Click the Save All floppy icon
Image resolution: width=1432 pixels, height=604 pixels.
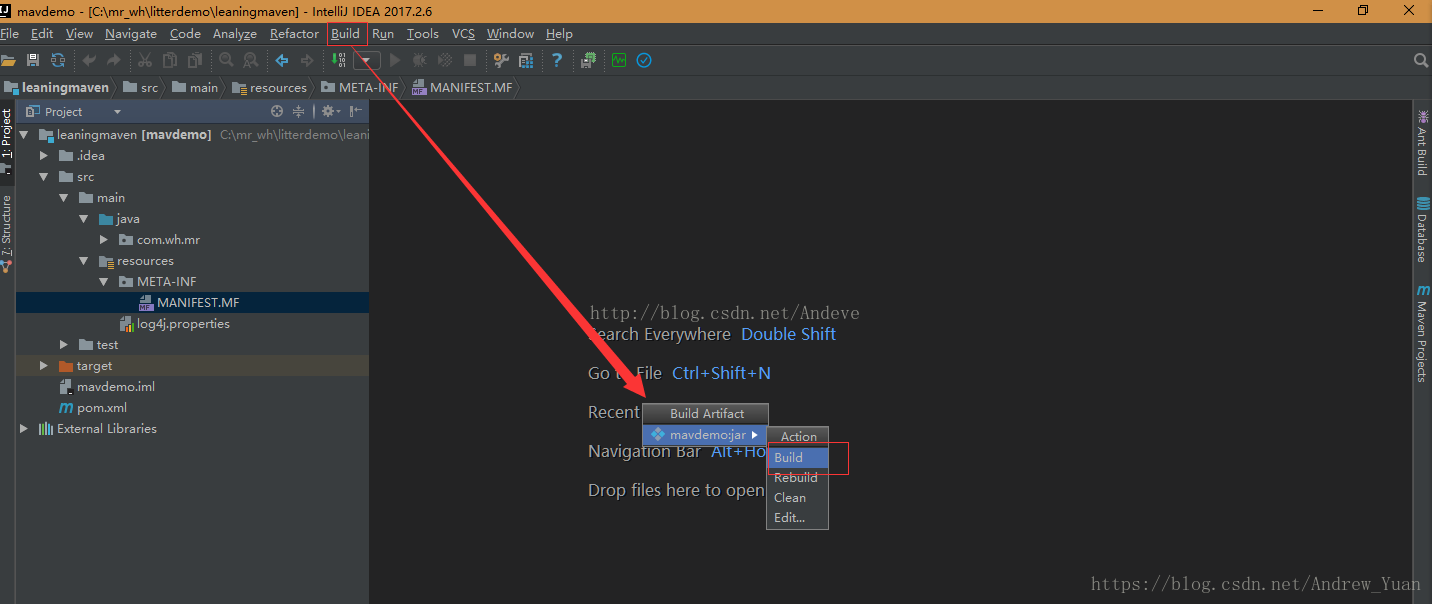click(33, 60)
